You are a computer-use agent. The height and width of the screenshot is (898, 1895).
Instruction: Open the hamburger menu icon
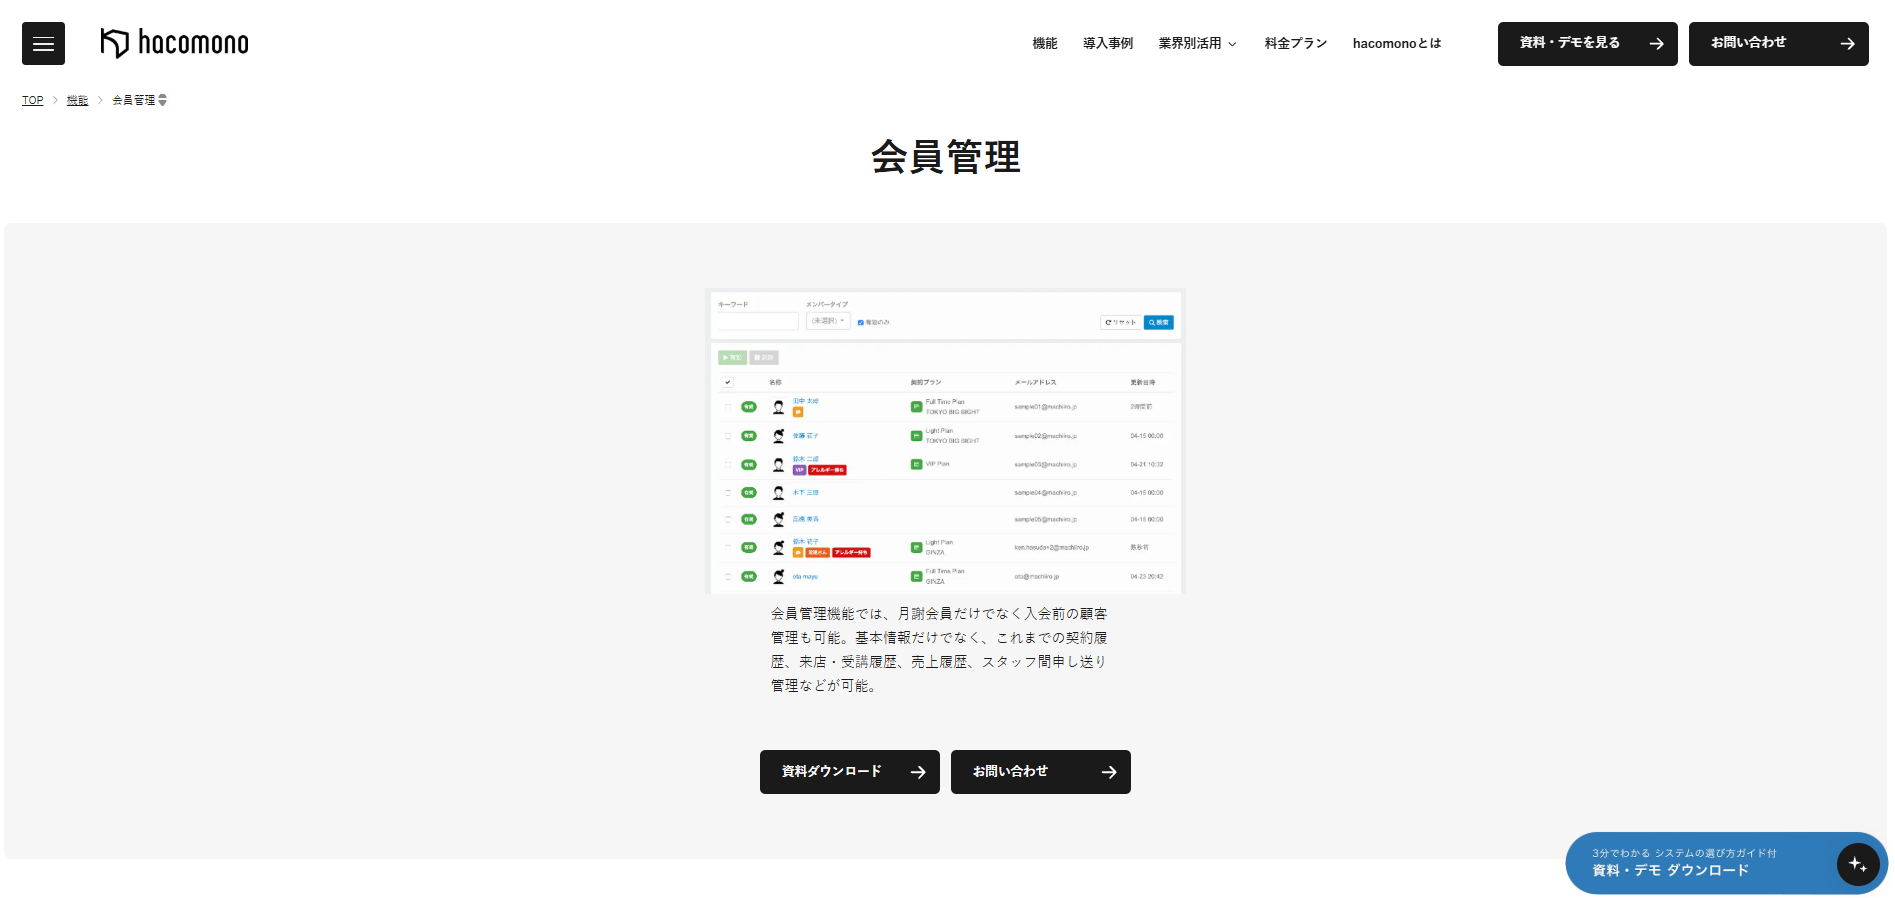tap(43, 44)
